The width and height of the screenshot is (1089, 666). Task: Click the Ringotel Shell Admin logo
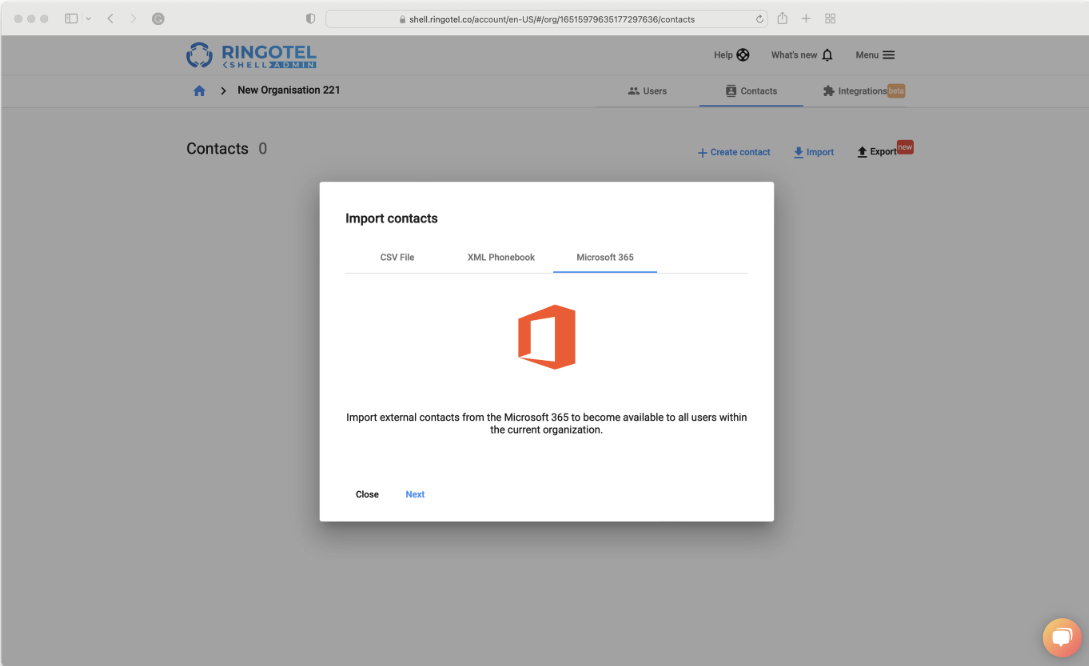[x=251, y=56]
